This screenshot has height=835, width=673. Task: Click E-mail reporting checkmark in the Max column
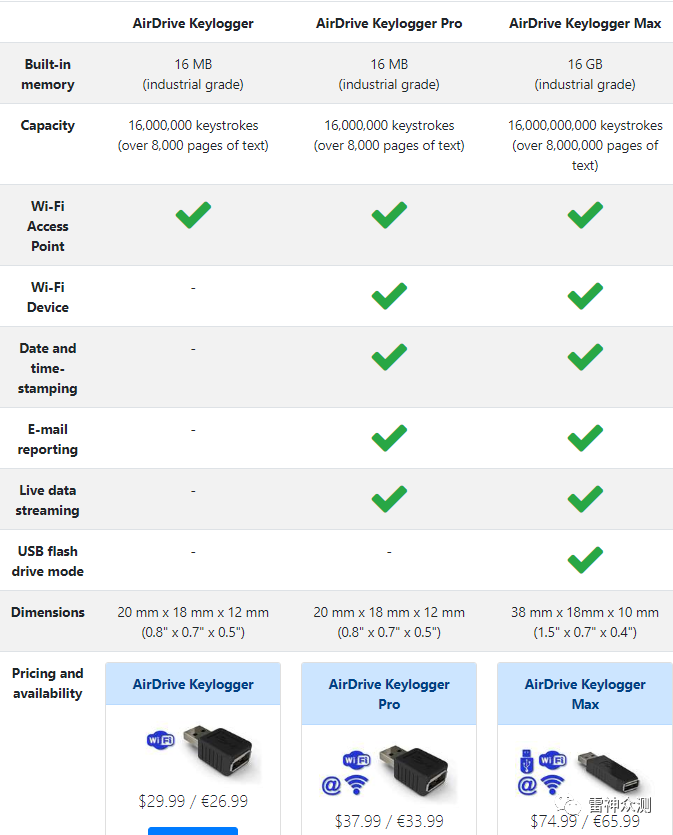[585, 438]
